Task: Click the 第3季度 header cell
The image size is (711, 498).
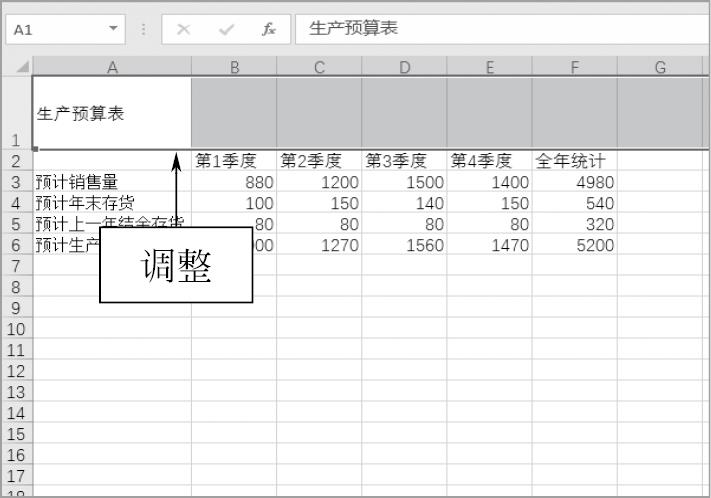Action: pos(404,161)
